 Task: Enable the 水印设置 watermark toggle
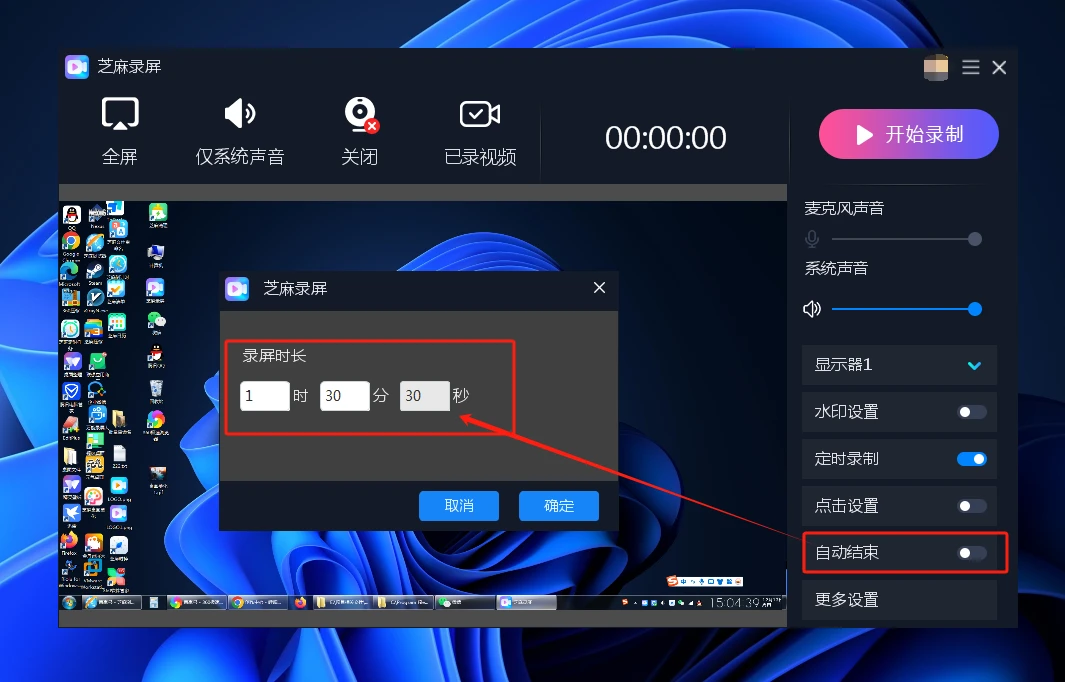pos(971,412)
